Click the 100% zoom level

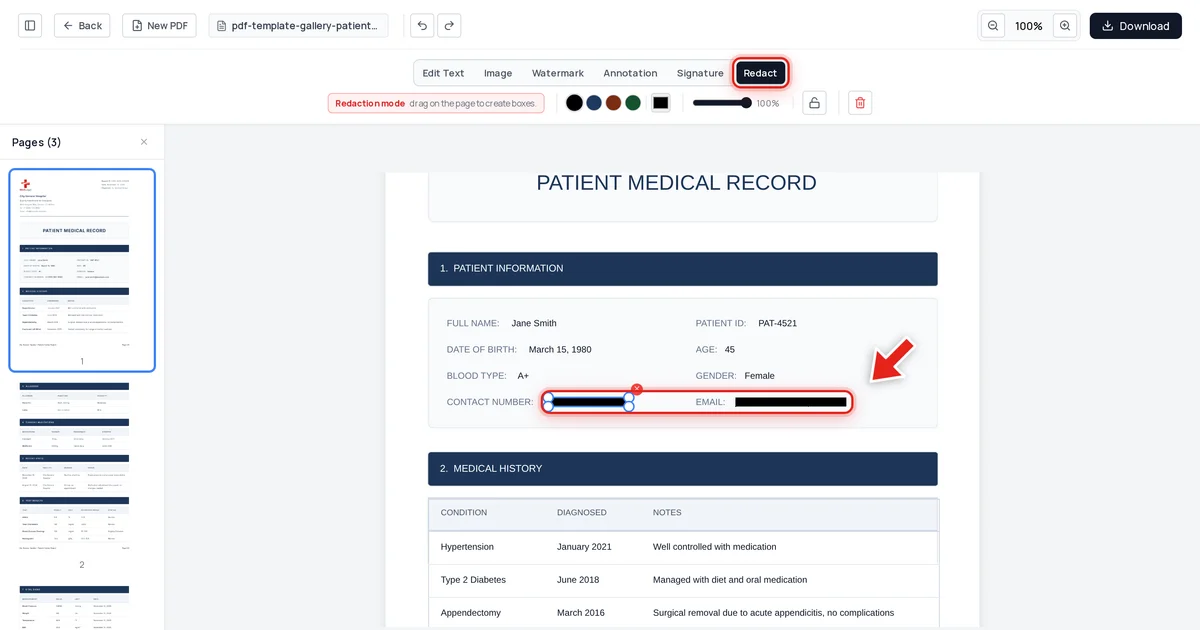click(x=1029, y=26)
